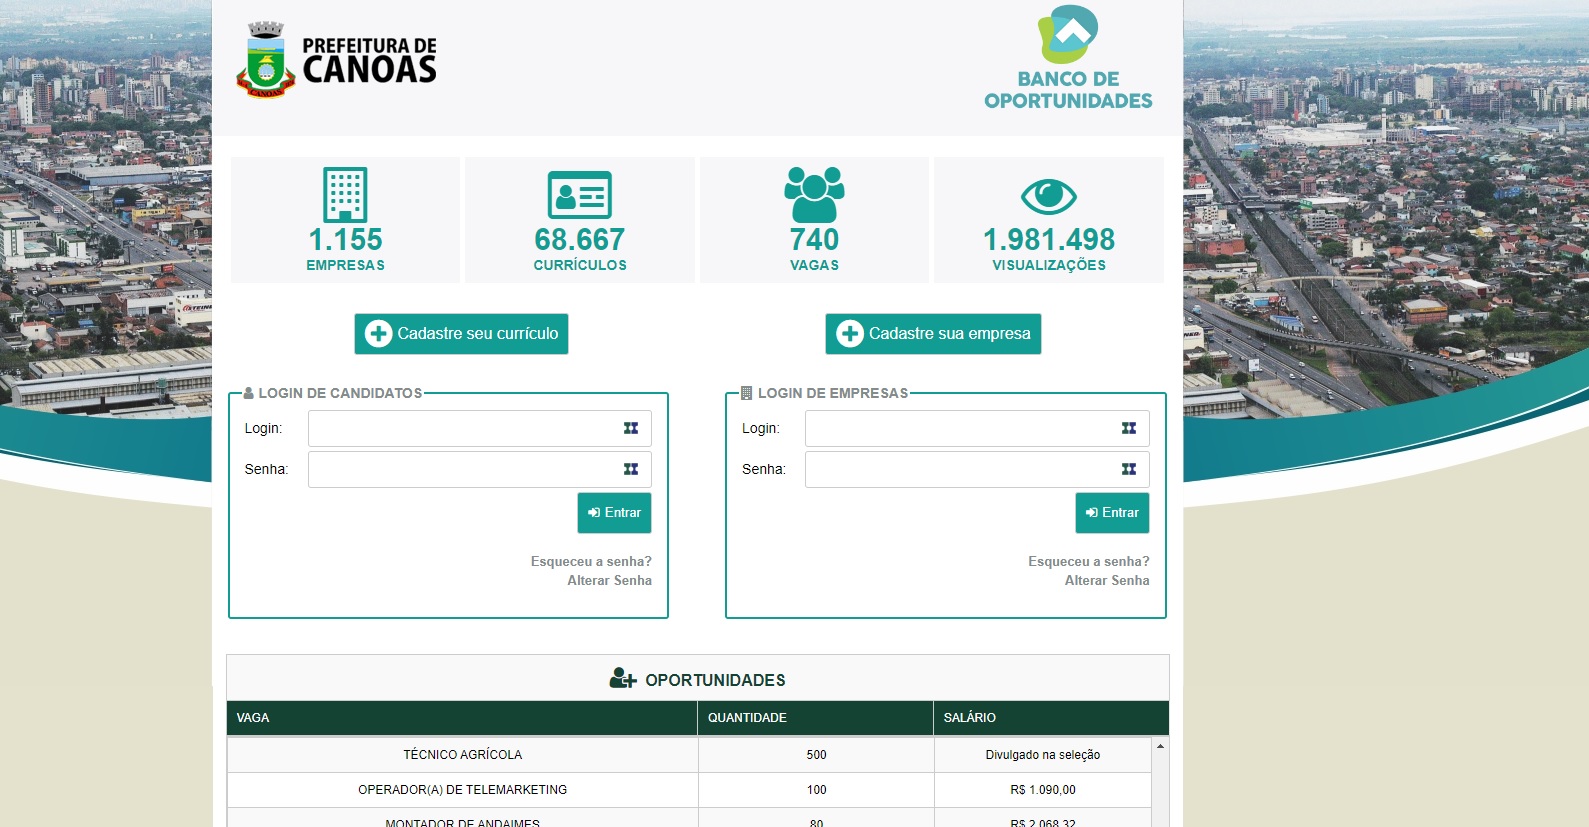This screenshot has height=827, width=1589.
Task: Click the Divulgado na seleção salary cell
Action: coord(1043,755)
